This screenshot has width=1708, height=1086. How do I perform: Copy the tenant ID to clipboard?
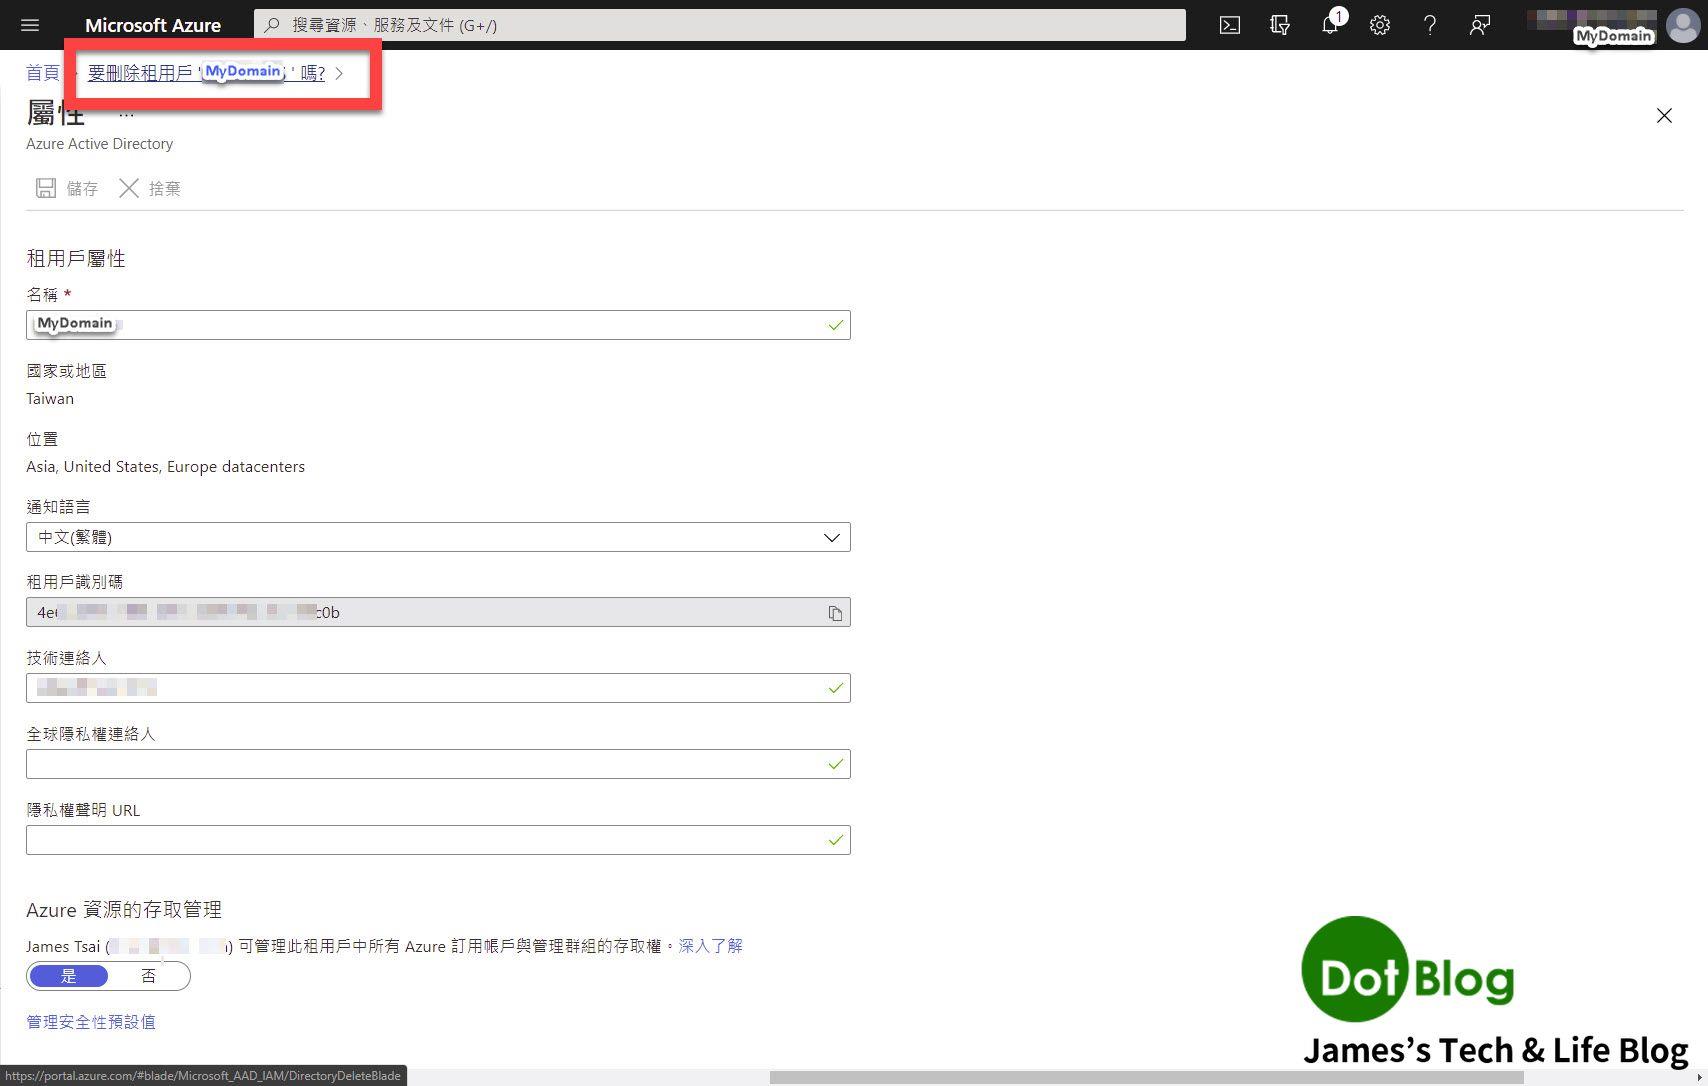(x=835, y=613)
